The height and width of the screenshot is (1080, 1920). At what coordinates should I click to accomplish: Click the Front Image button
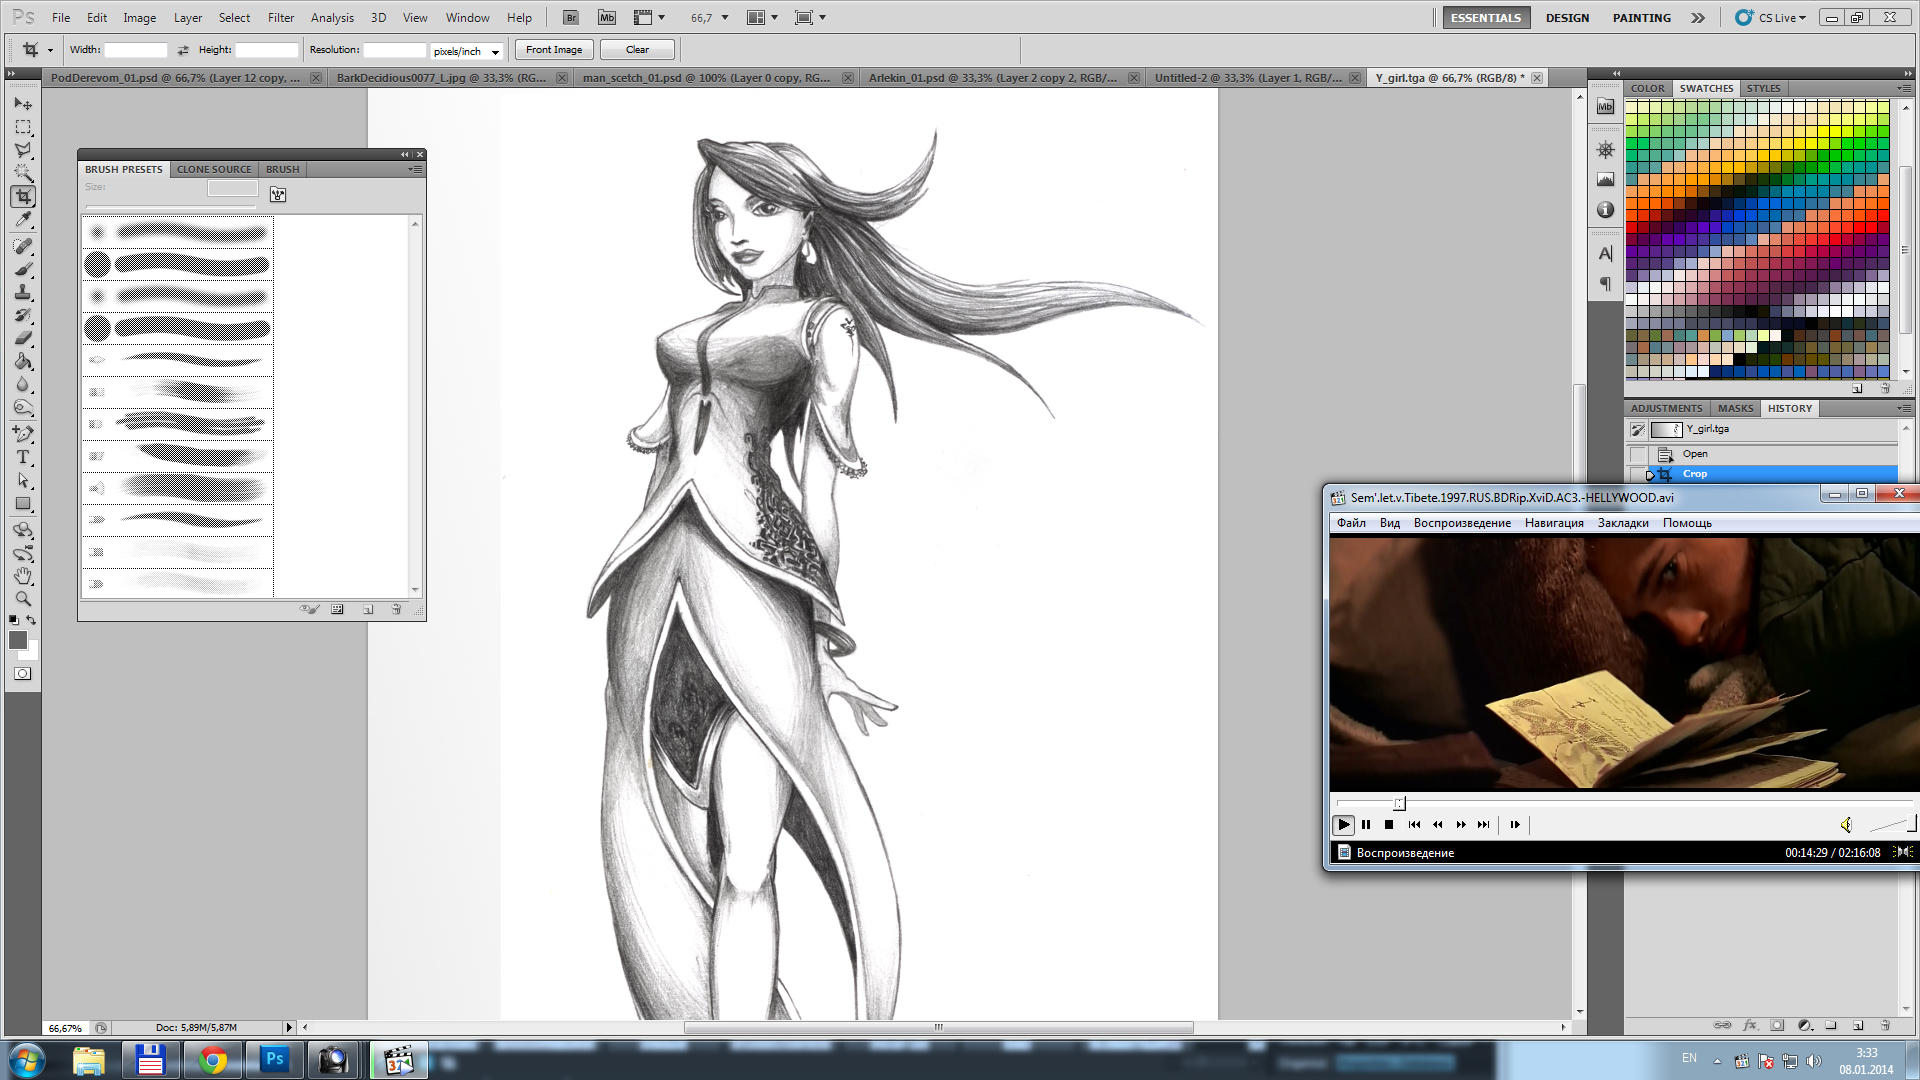pos(554,50)
